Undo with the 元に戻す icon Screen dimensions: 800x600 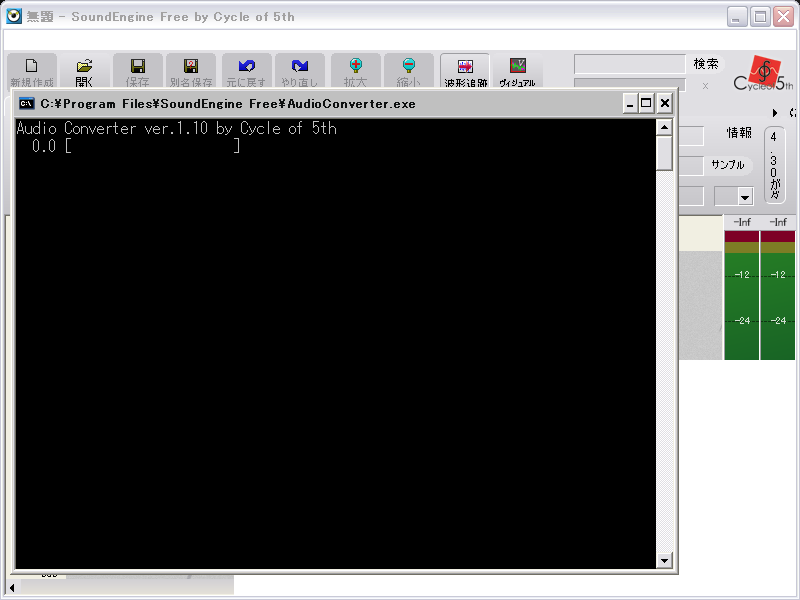point(246,71)
